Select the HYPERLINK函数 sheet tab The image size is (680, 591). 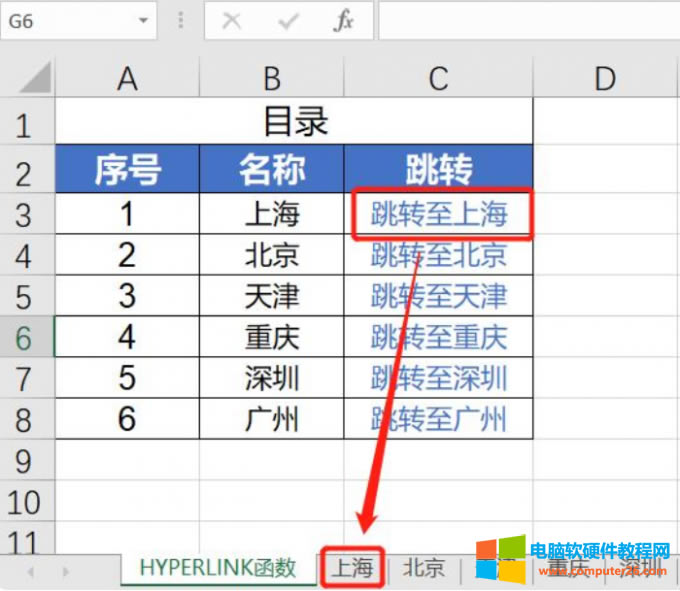pos(218,568)
